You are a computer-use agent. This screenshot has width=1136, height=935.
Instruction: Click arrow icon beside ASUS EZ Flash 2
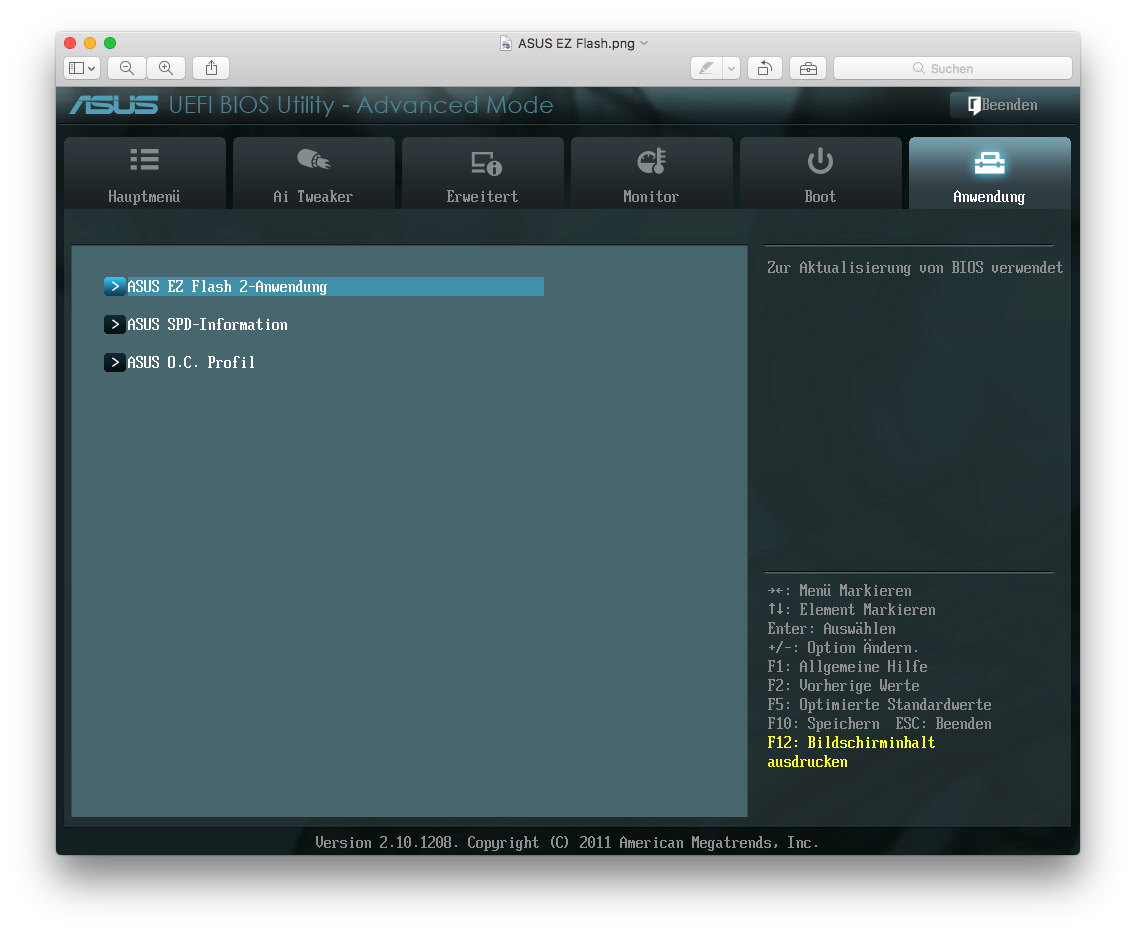(x=114, y=287)
